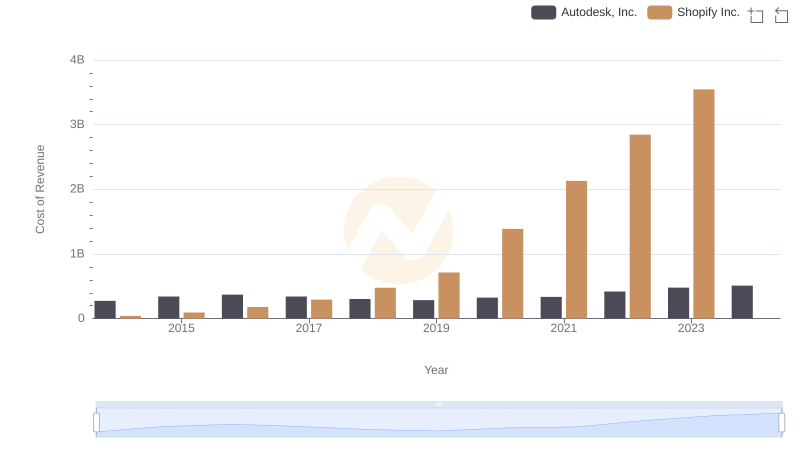Click the Shopify bar for 2019

tap(449, 295)
